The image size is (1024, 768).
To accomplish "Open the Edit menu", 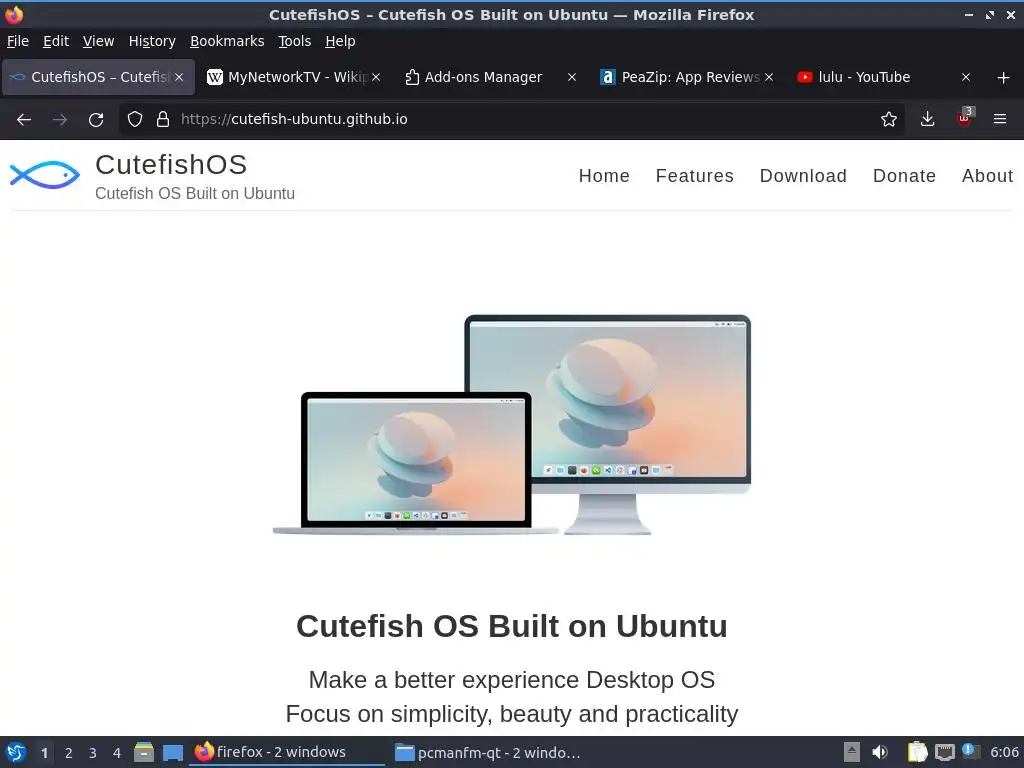I will pyautogui.click(x=56, y=41).
